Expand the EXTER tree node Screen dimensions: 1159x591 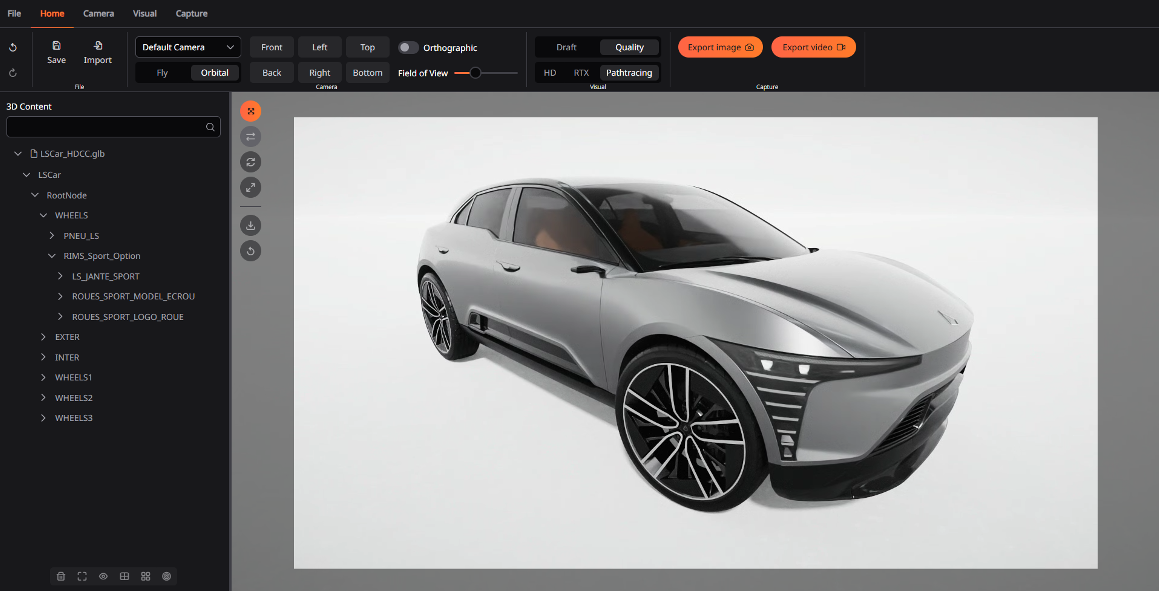[43, 337]
